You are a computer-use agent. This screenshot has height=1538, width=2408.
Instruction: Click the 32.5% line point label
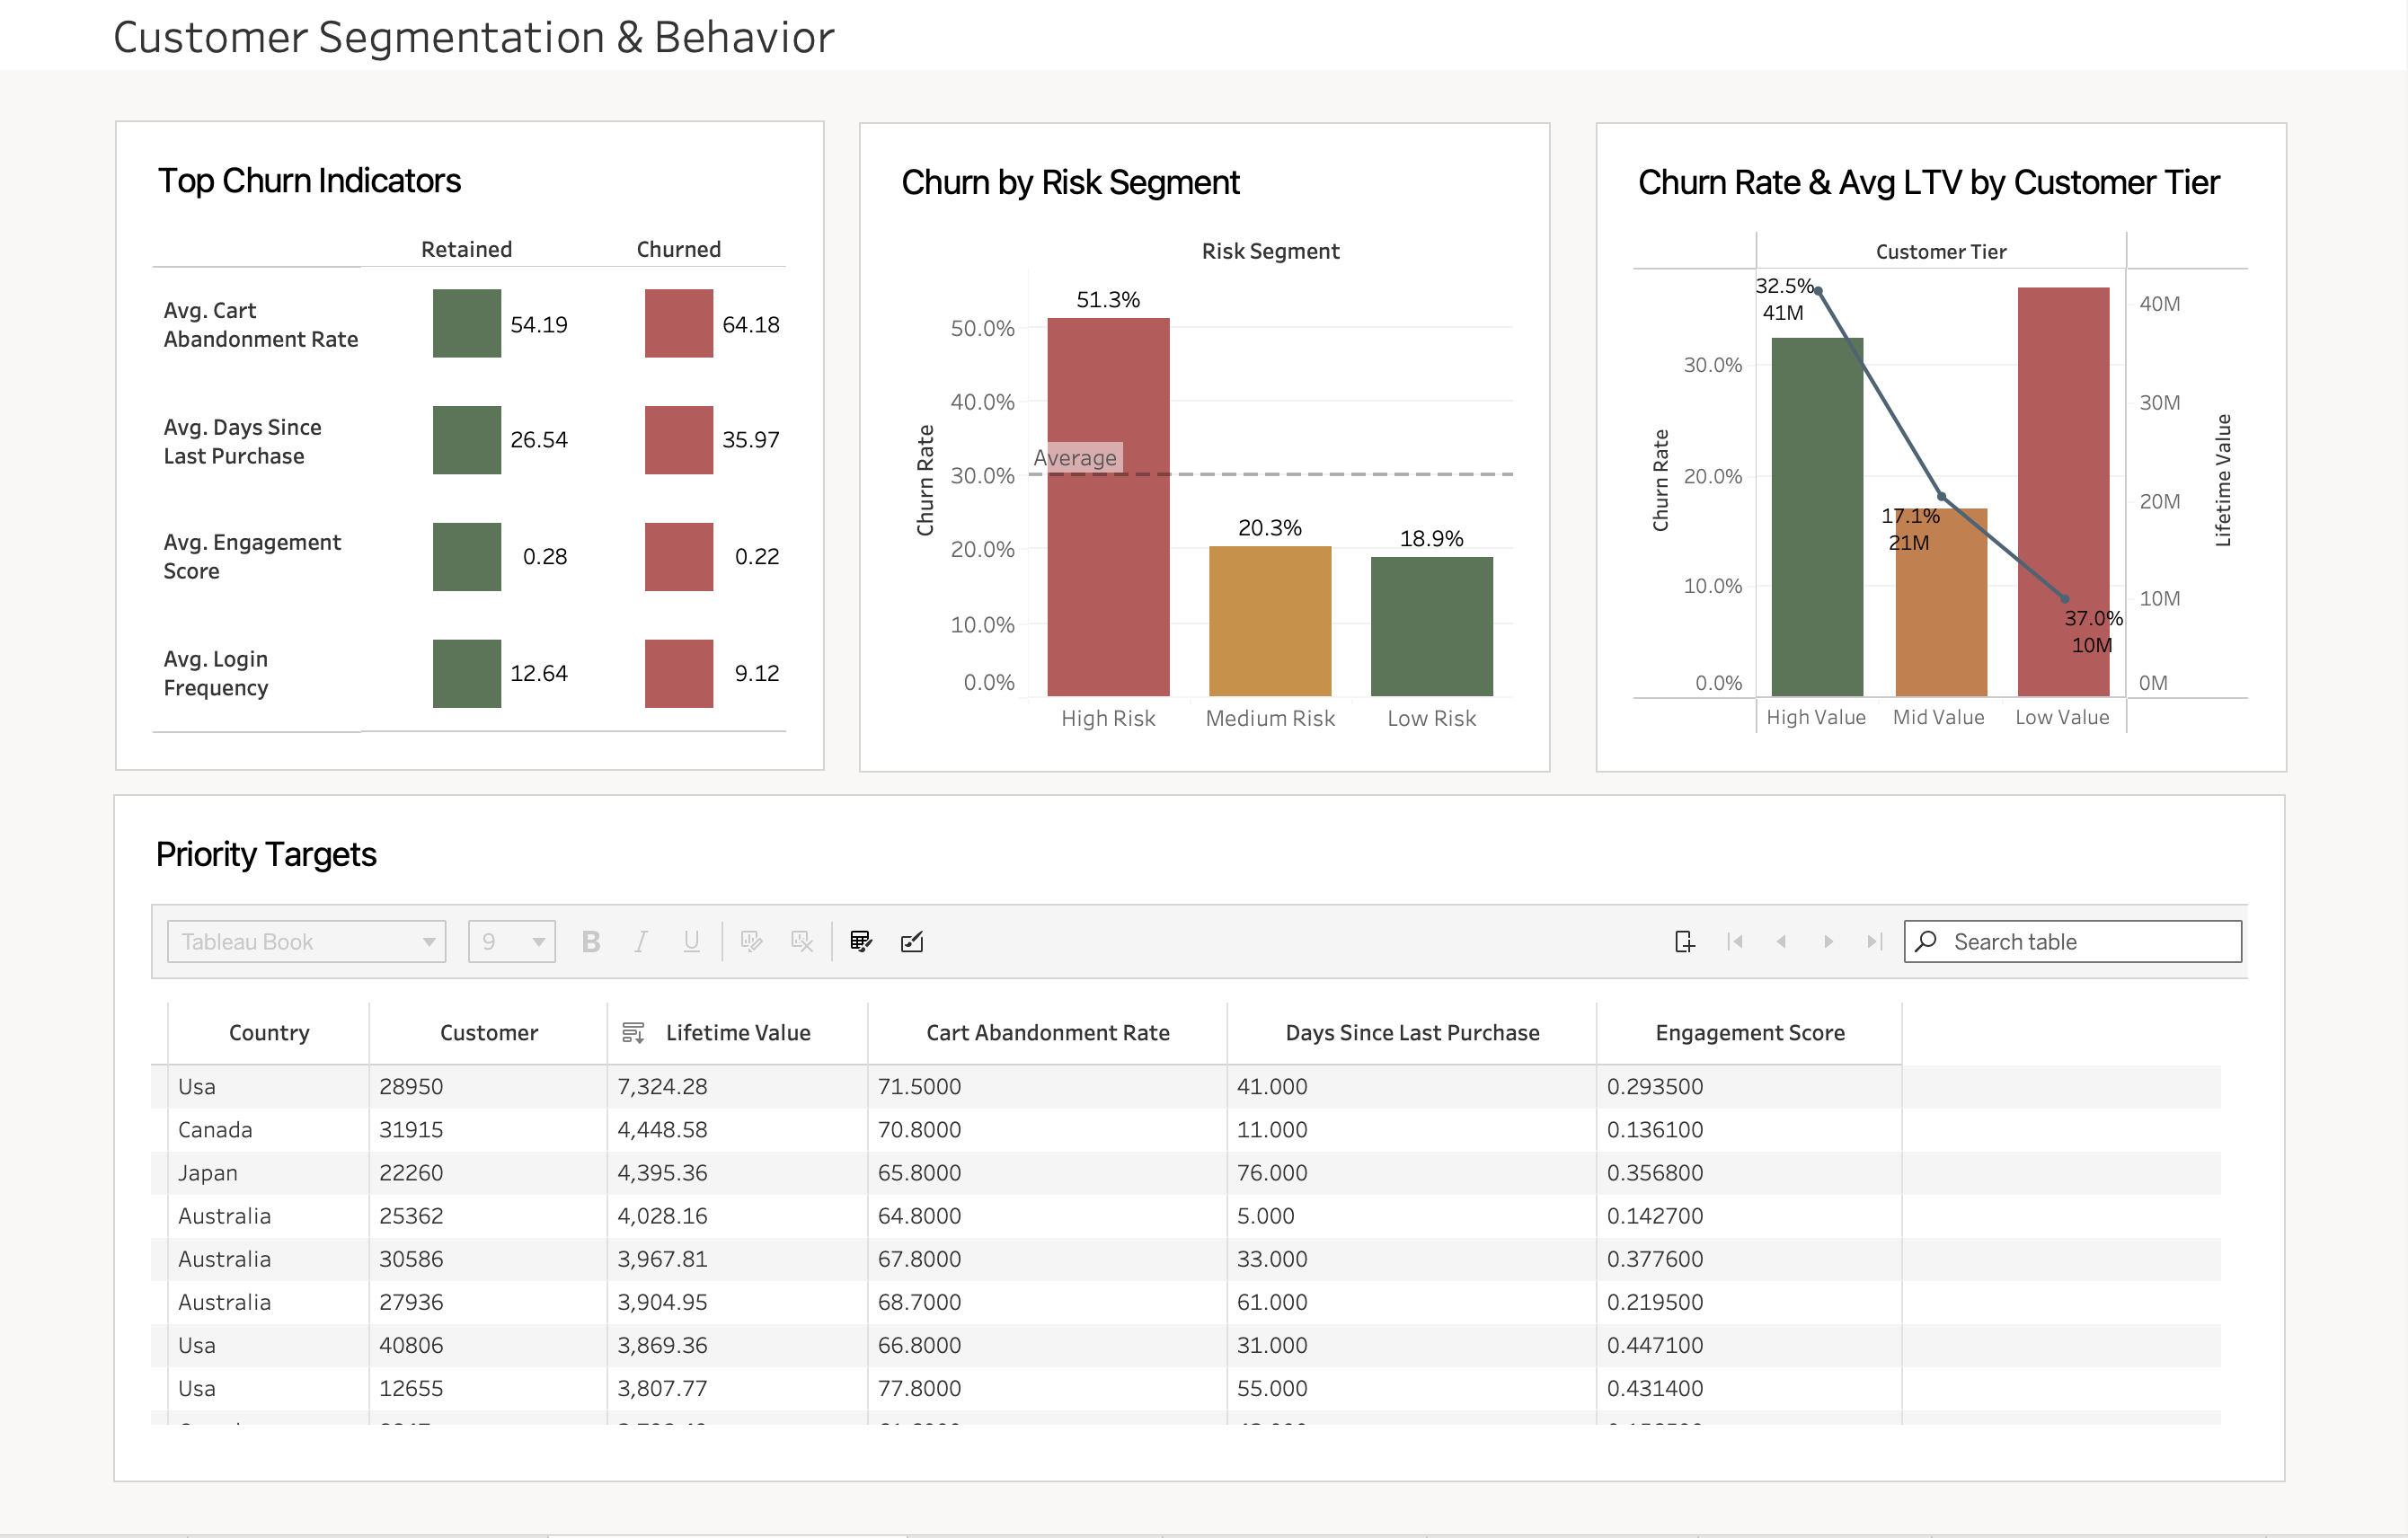(1784, 286)
